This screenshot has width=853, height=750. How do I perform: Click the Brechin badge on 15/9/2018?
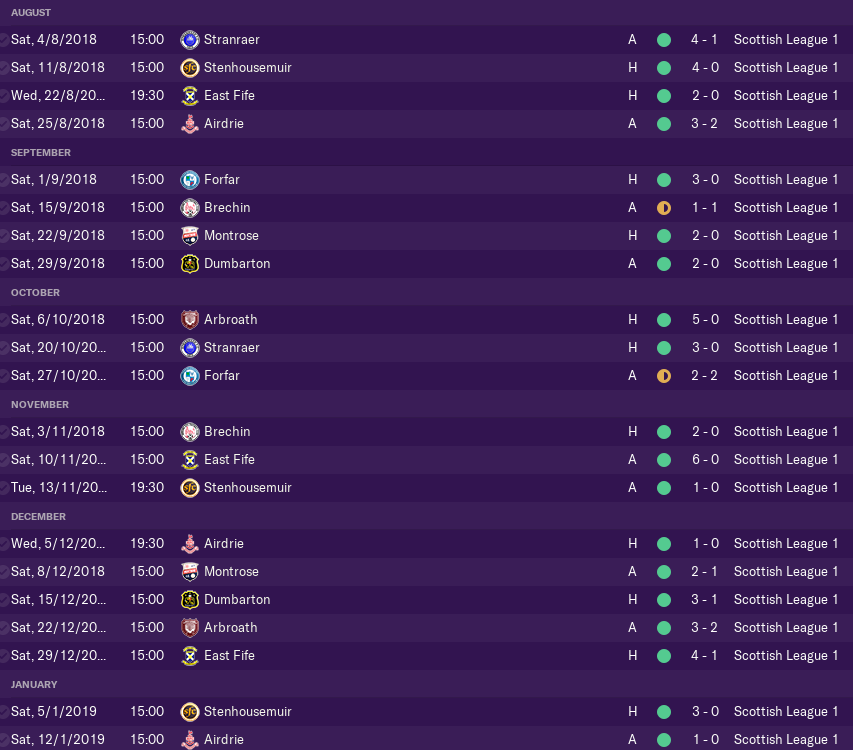[x=190, y=208]
